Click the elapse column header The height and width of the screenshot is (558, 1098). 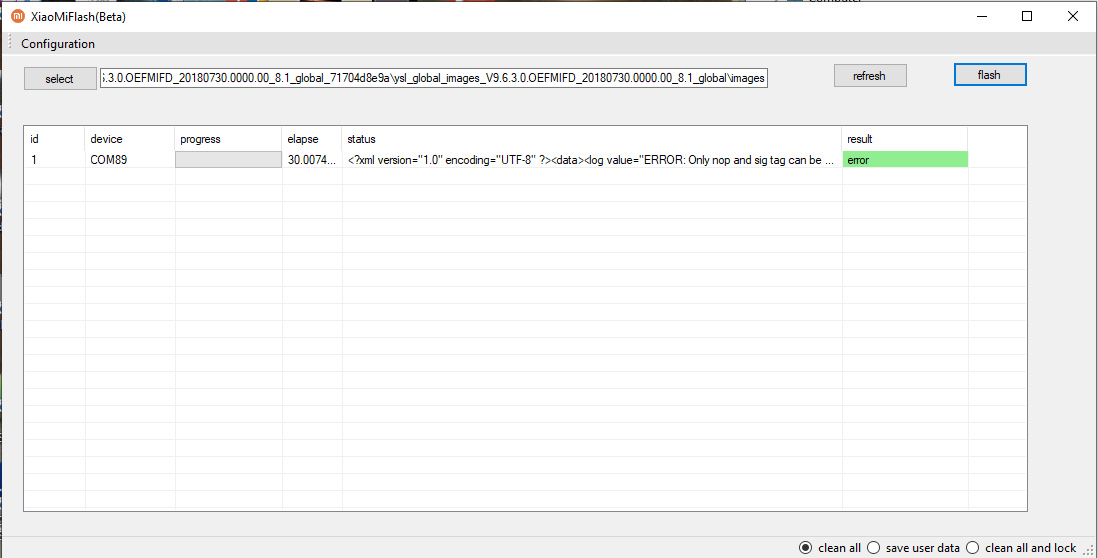[312, 139]
